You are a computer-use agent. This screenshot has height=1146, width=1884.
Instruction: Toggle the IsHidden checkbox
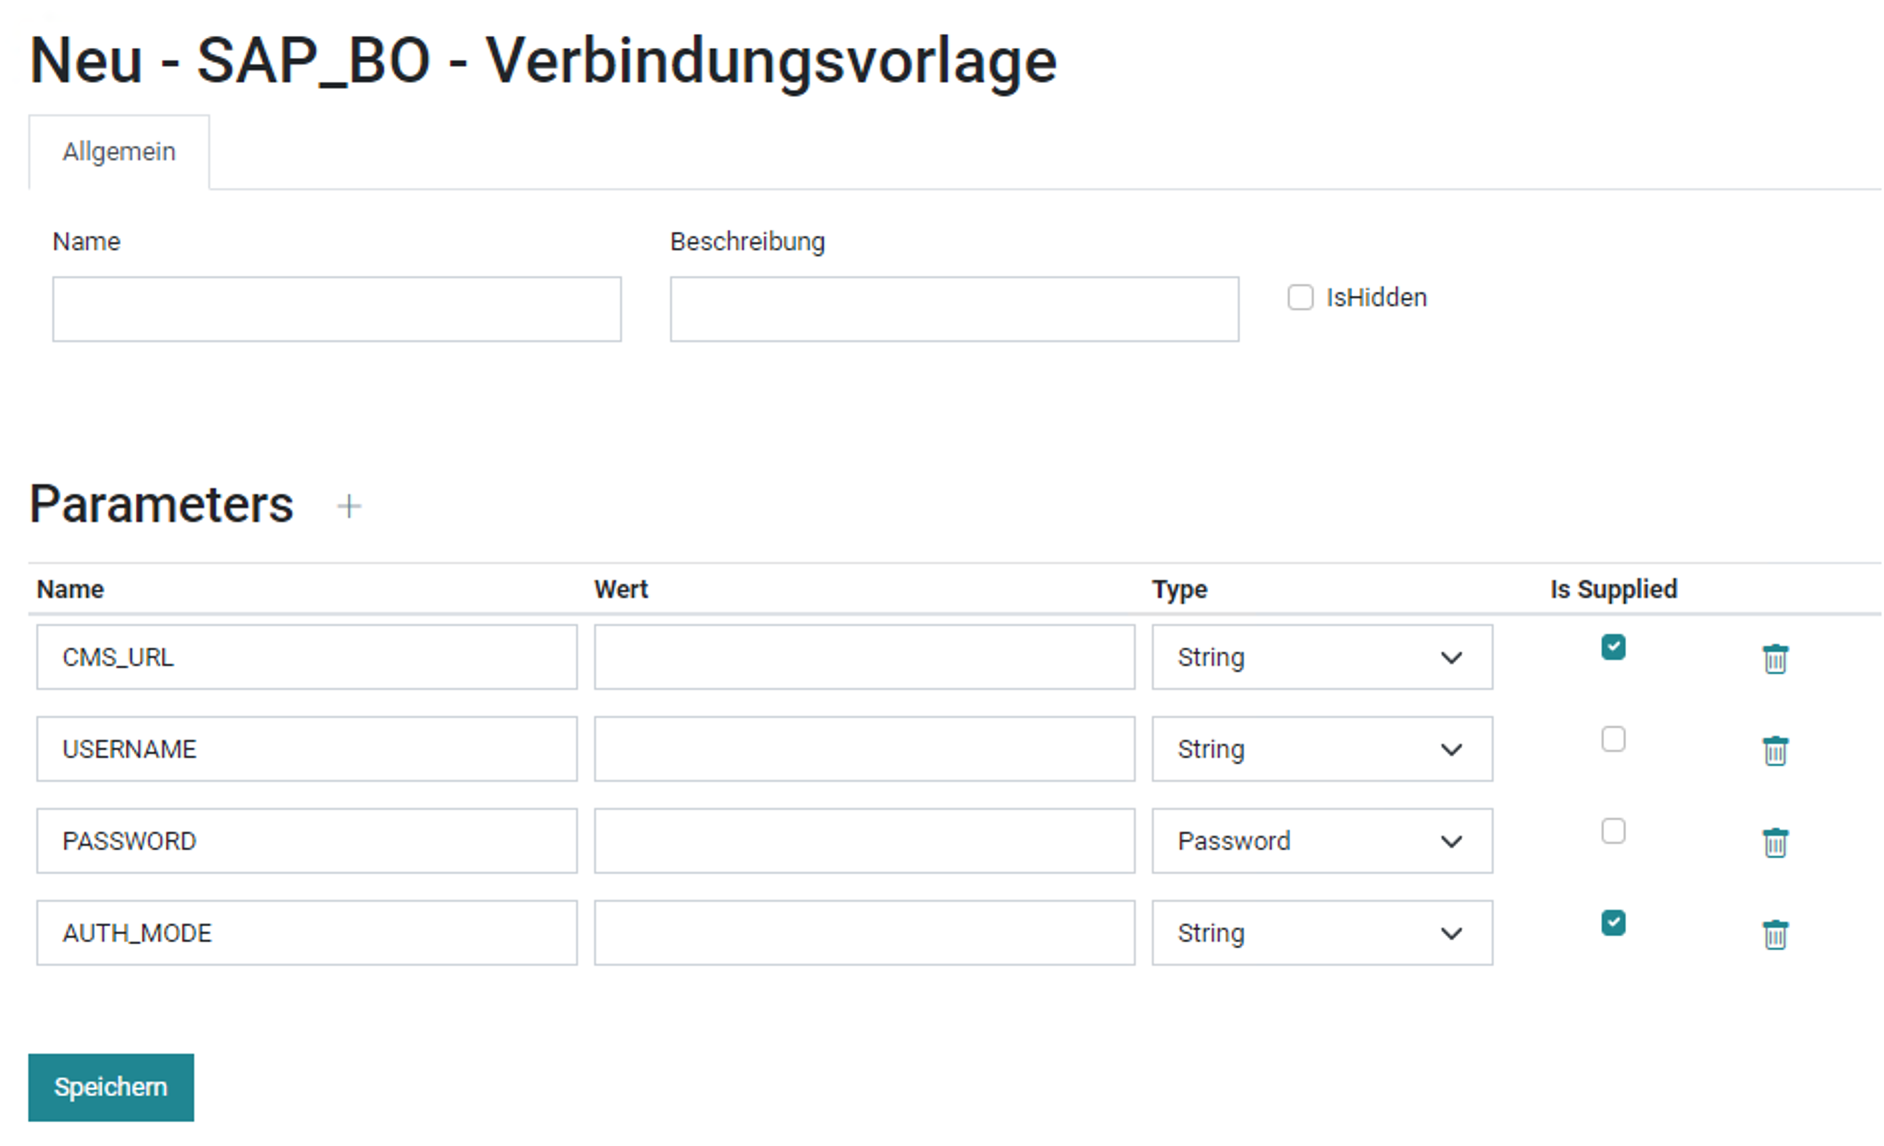tap(1300, 298)
